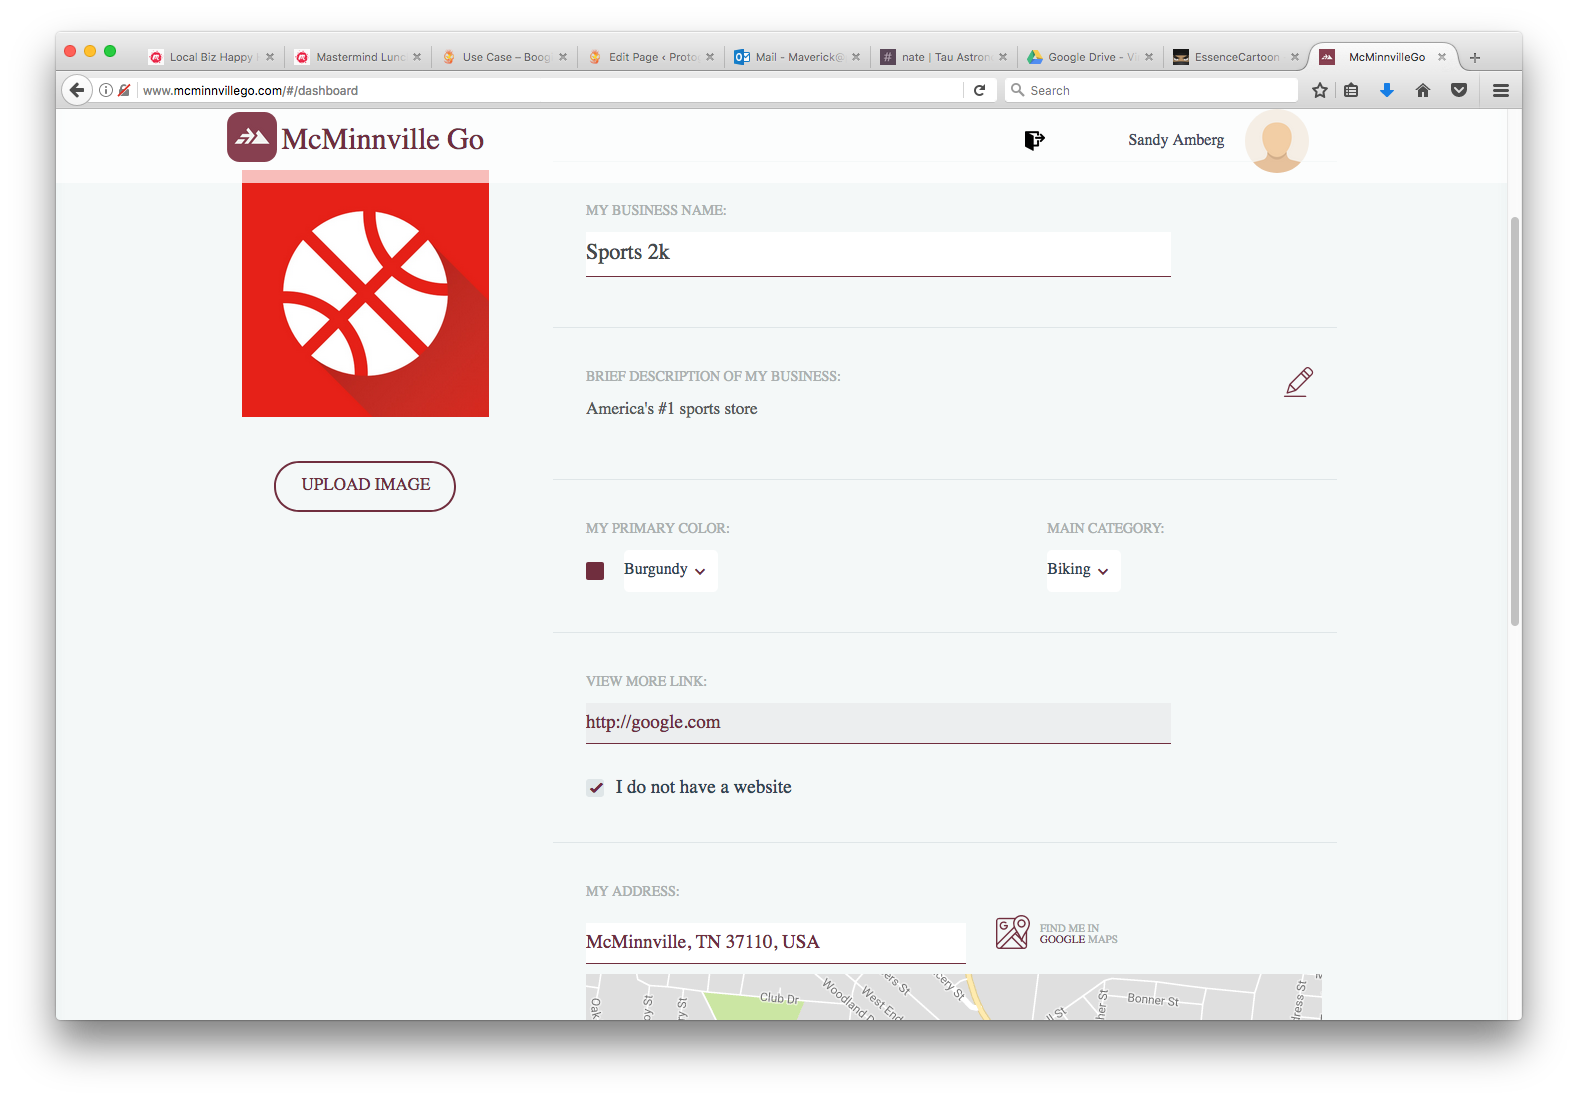Open the browser downloads arrow icon
1578x1100 pixels.
pos(1387,90)
